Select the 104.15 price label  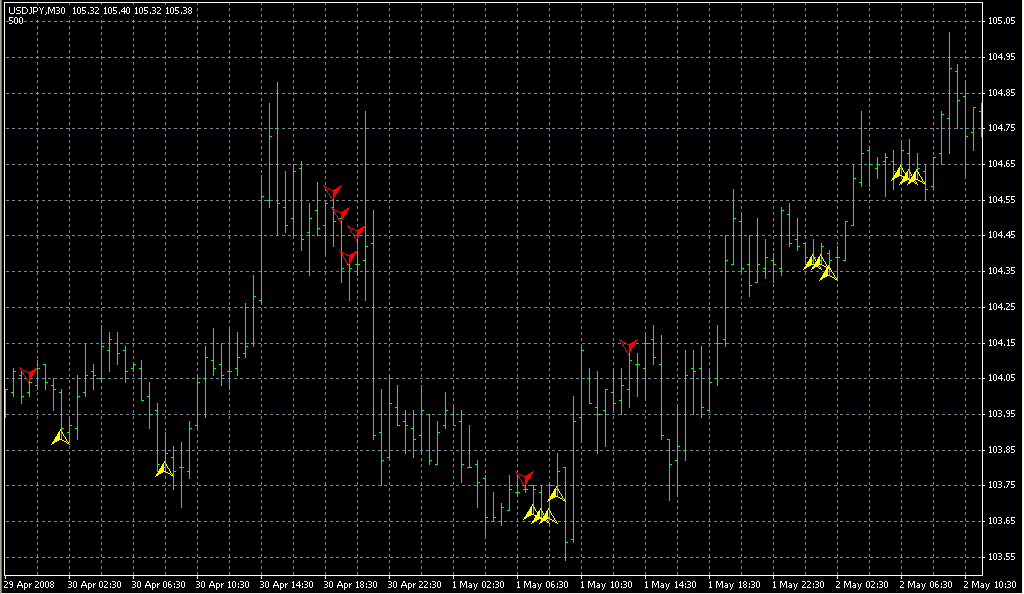click(1001, 343)
